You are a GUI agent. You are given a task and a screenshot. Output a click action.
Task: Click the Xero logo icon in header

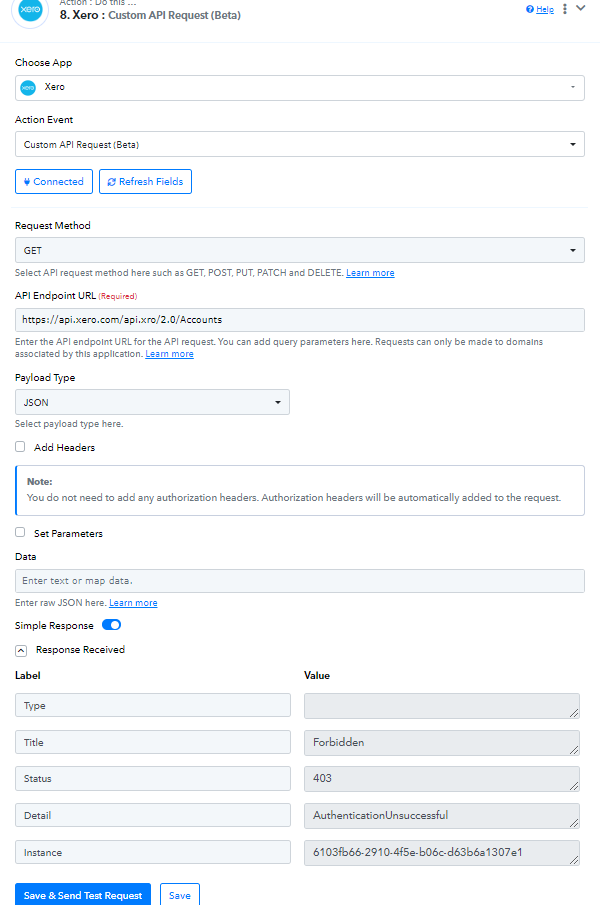pyautogui.click(x=30, y=10)
